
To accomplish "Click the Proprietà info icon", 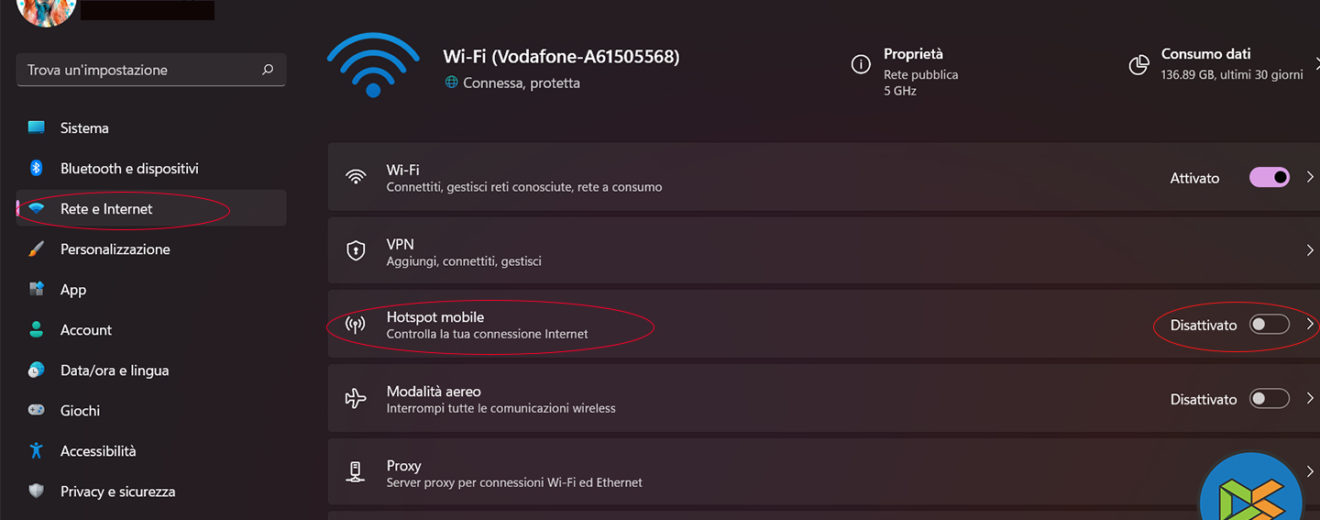I will tap(860, 65).
